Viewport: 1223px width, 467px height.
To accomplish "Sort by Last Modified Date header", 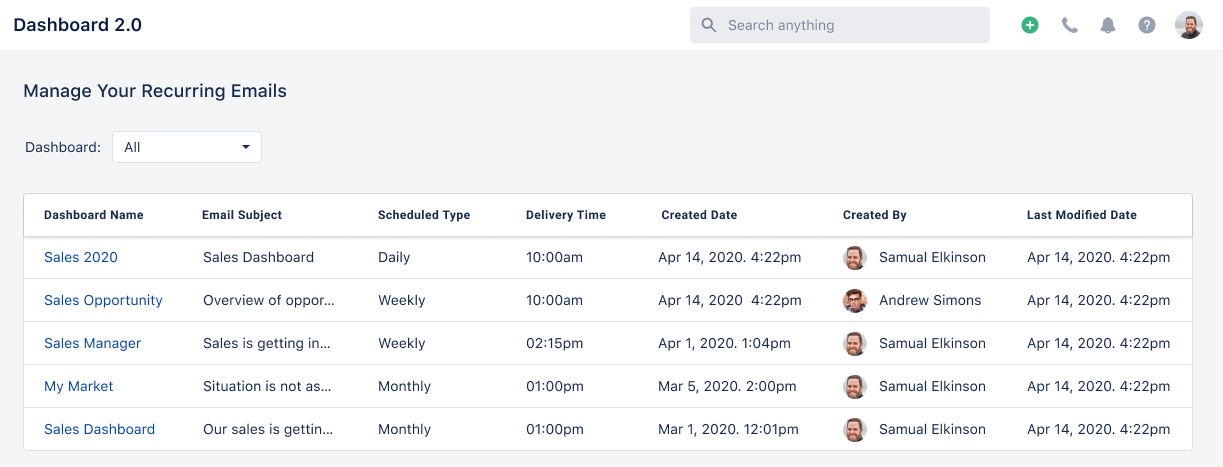I will pos(1082,215).
